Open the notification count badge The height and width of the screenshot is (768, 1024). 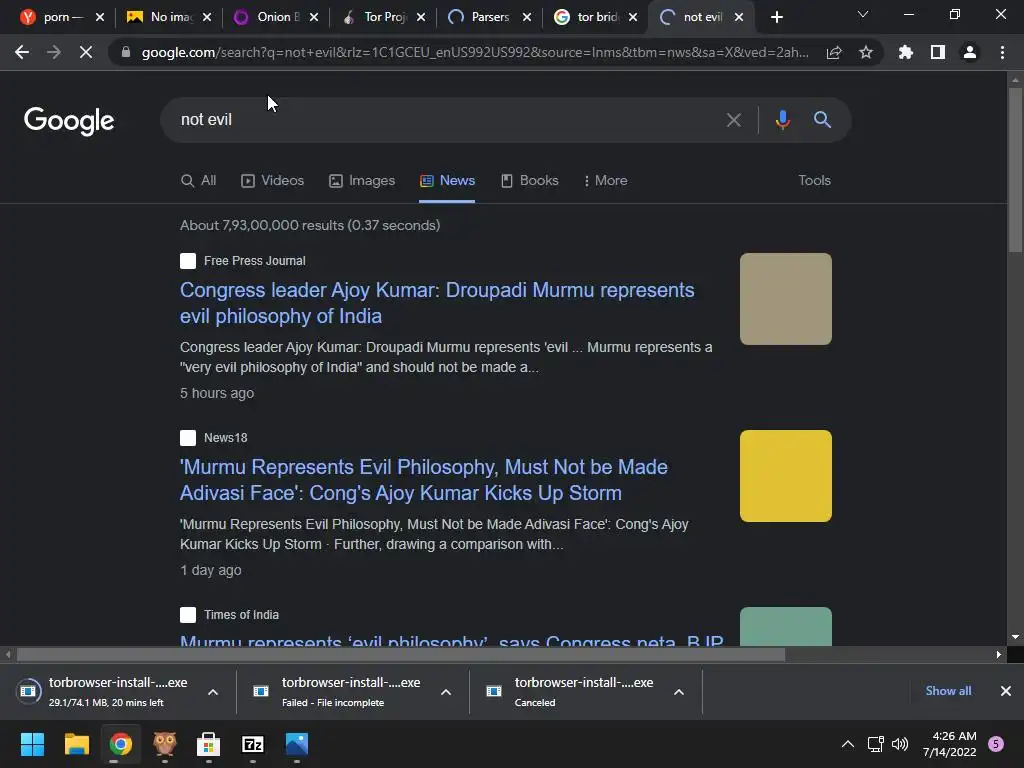tap(996, 744)
